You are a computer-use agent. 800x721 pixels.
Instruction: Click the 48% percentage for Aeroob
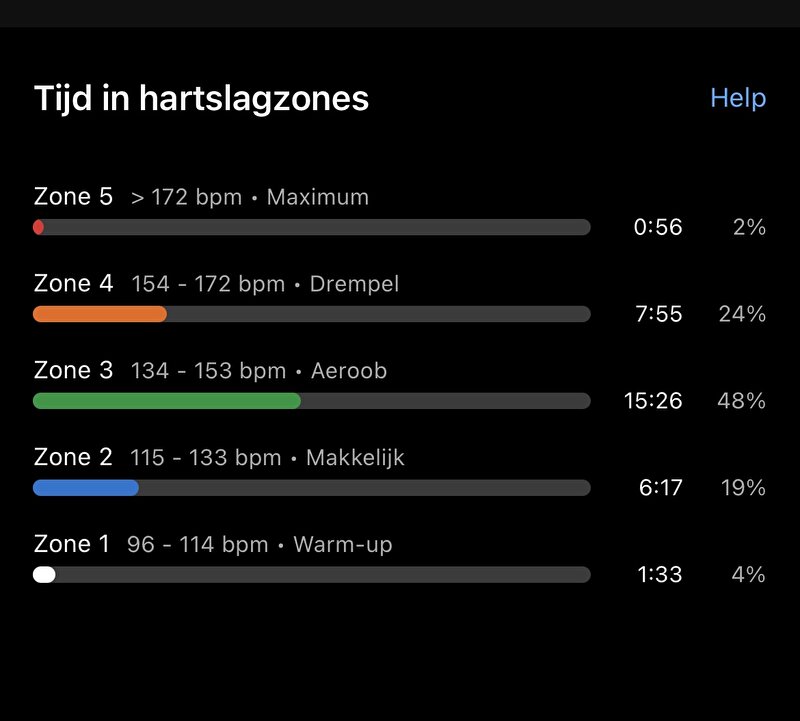(x=741, y=401)
